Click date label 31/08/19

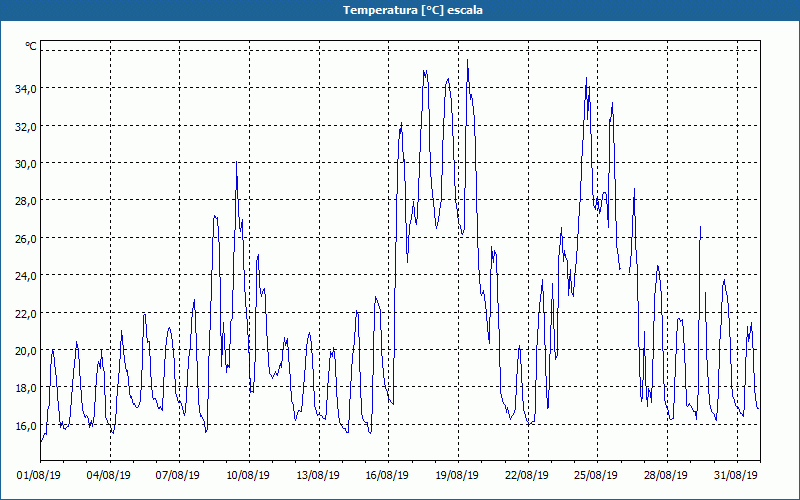736,475
